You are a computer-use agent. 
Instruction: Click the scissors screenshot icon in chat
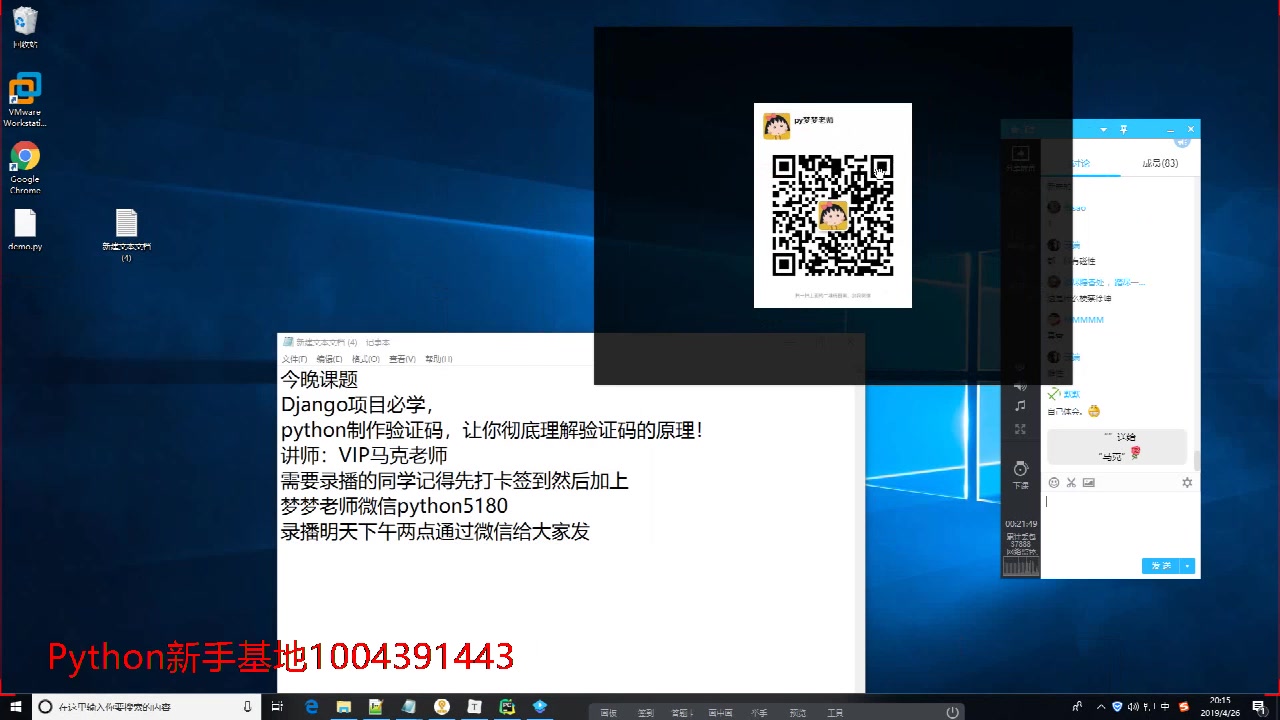coord(1071,483)
